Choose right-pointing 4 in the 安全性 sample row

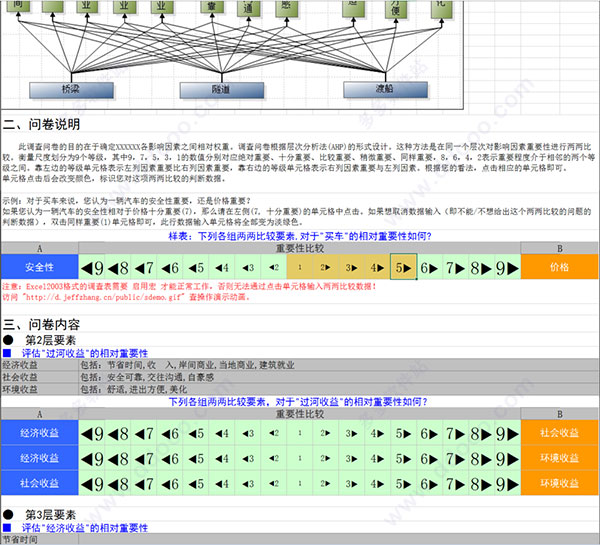tap(378, 268)
